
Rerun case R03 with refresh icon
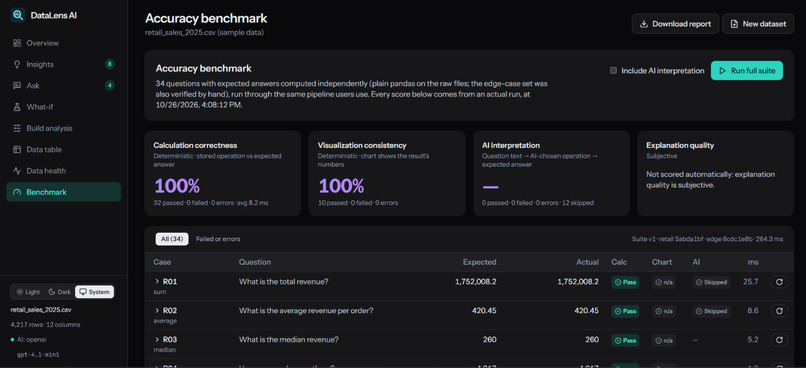779,340
